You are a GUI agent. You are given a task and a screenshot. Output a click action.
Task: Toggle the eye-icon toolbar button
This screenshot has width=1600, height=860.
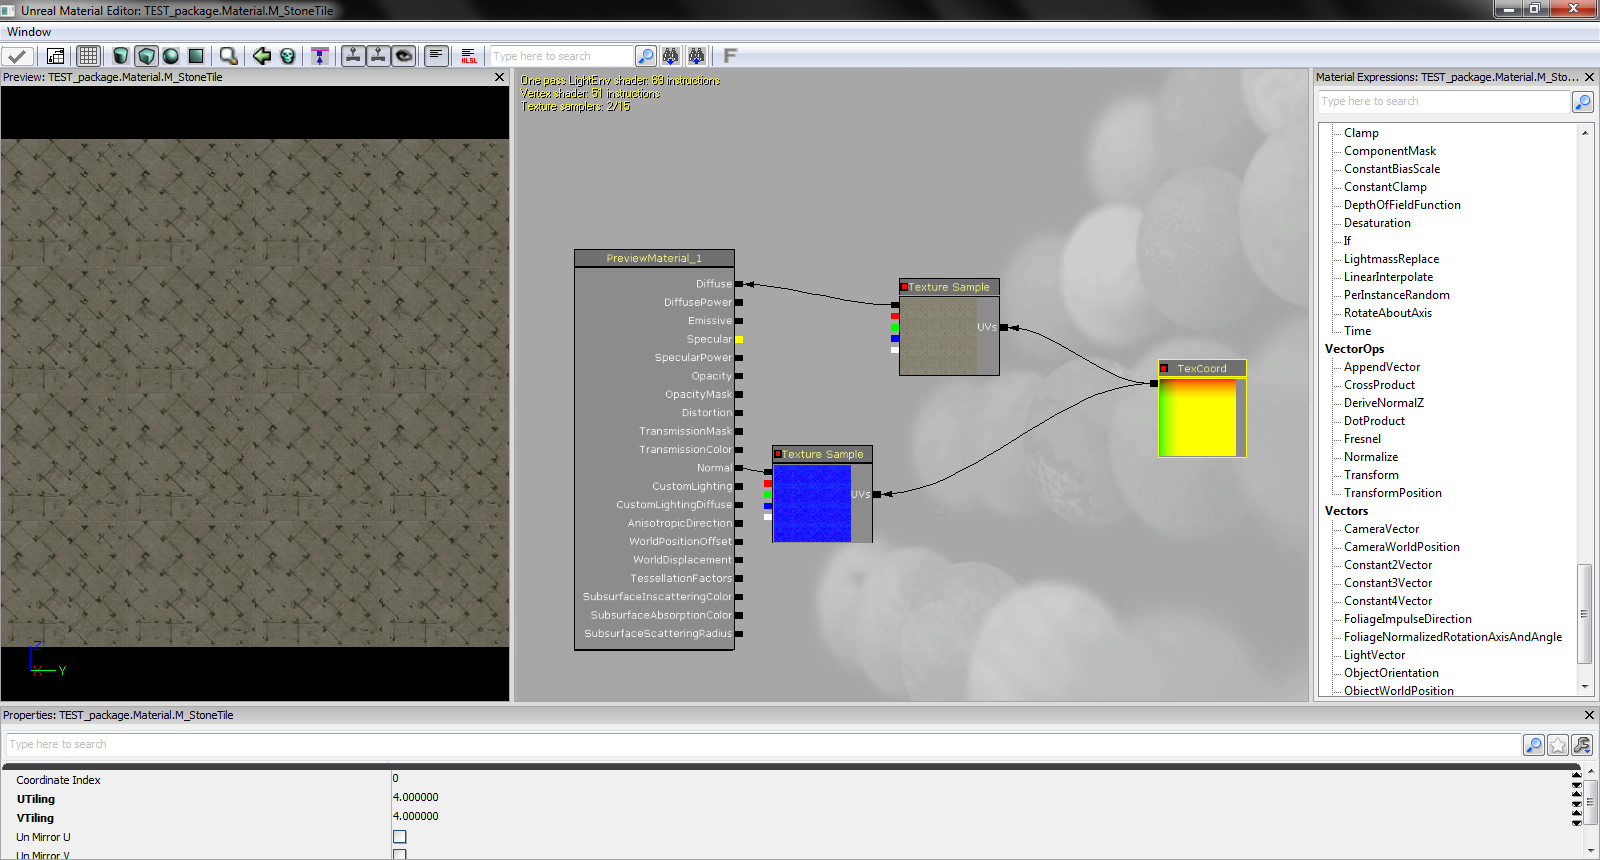click(404, 56)
